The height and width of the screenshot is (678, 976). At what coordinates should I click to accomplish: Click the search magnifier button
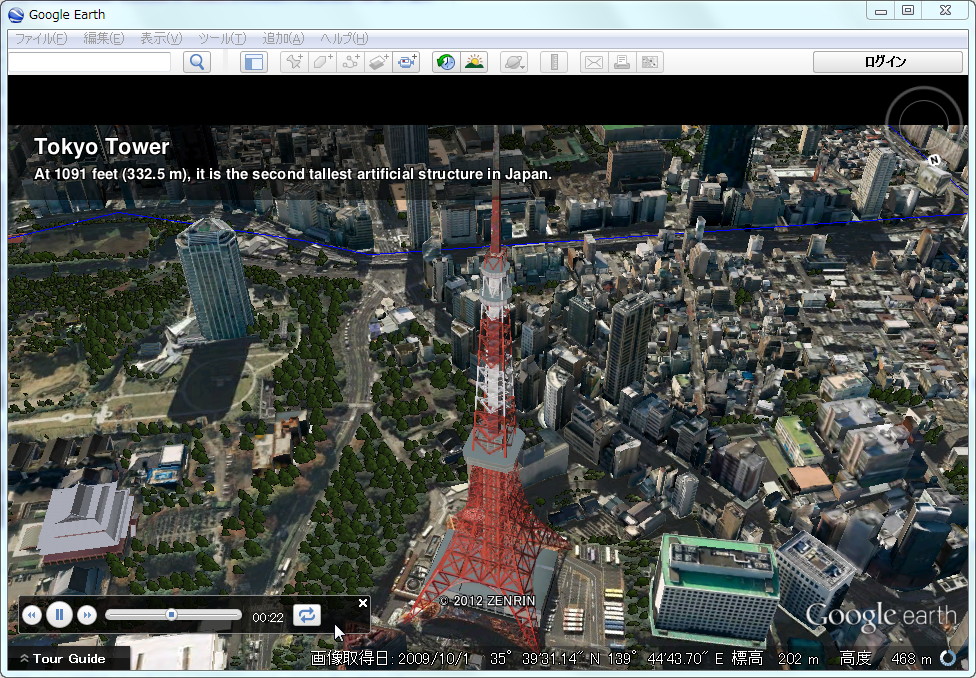(197, 62)
